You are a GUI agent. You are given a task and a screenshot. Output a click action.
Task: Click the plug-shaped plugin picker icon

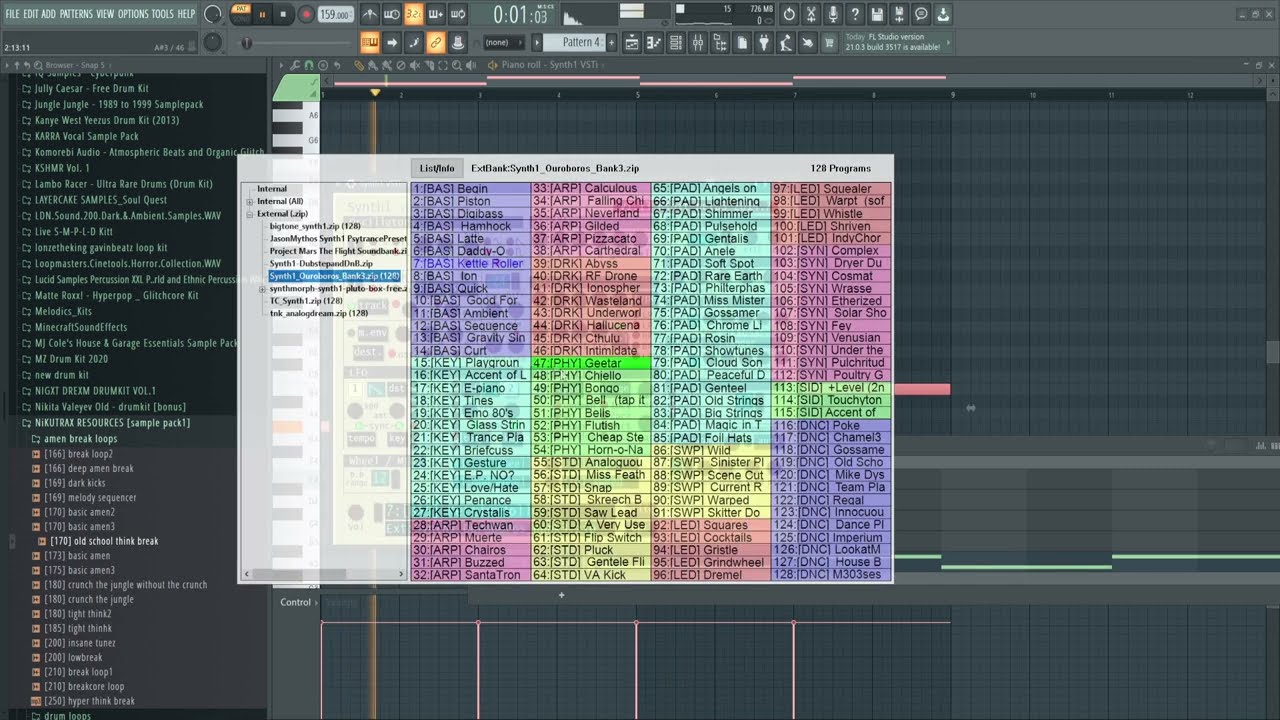point(764,42)
